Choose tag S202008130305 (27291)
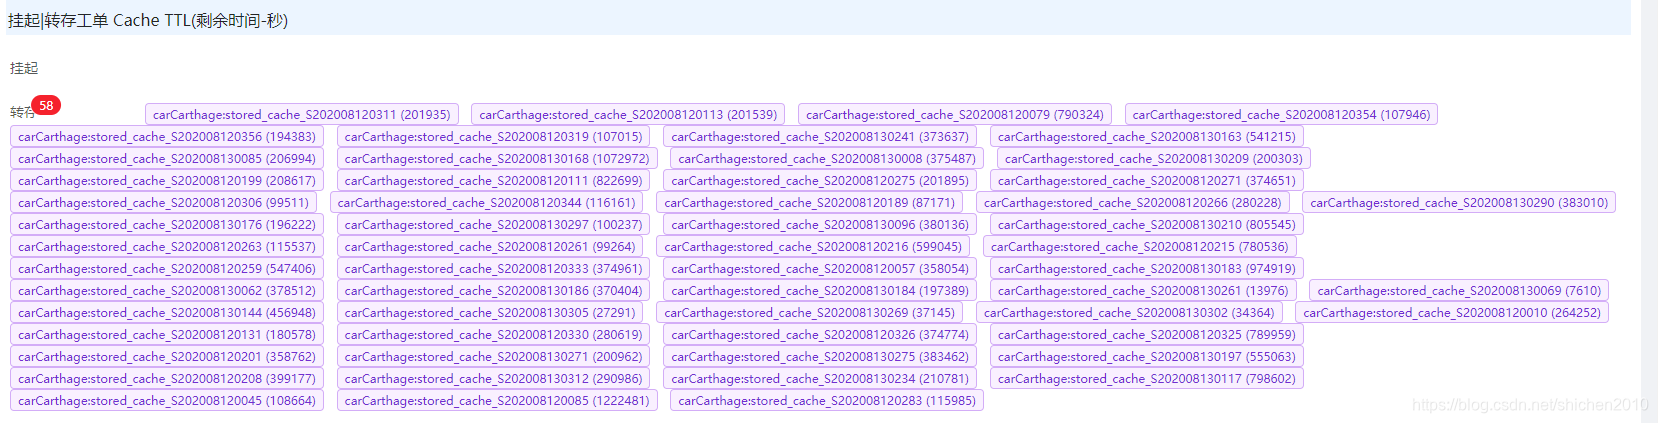 [x=490, y=313]
